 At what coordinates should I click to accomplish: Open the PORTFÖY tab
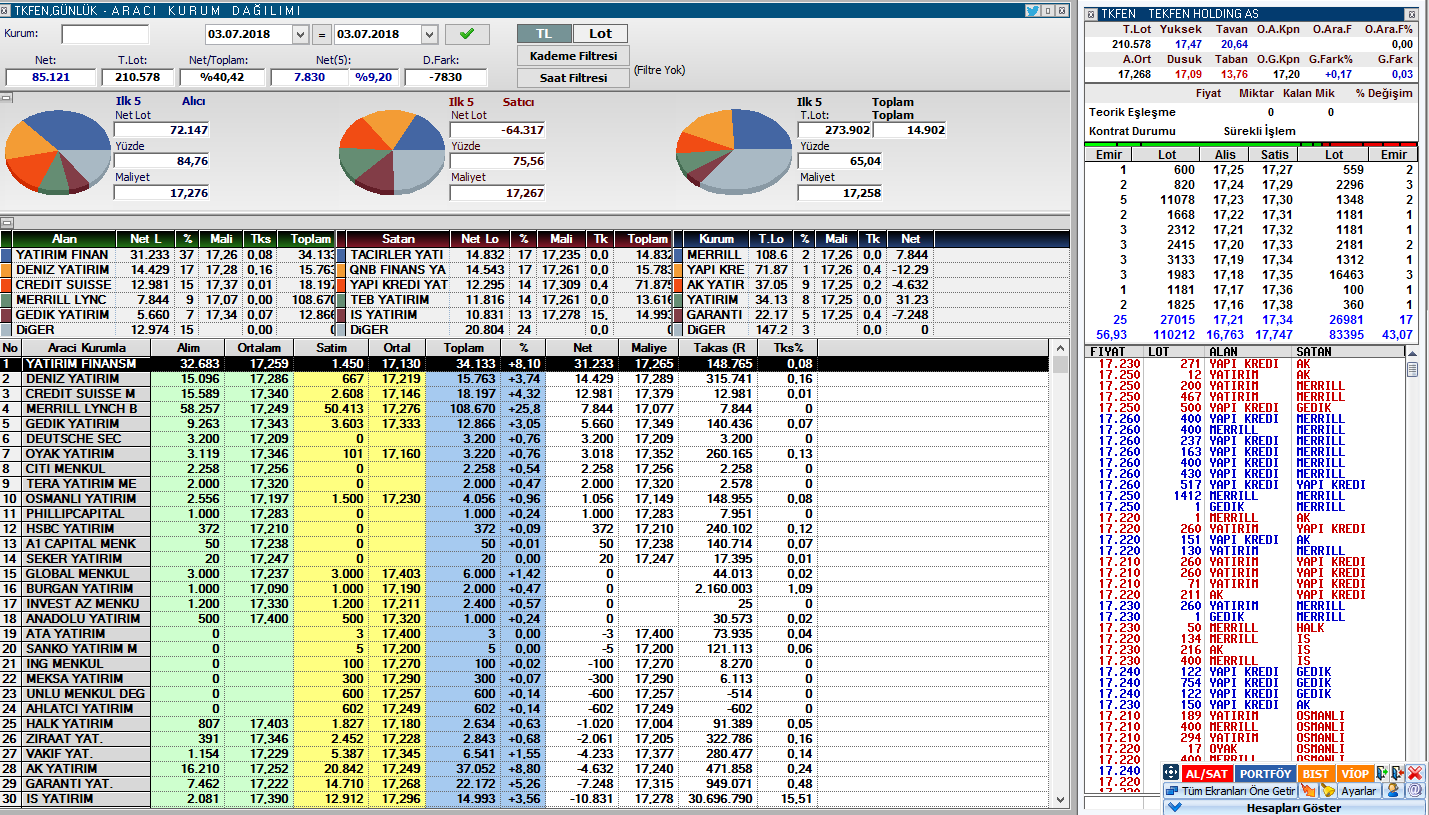[1265, 774]
